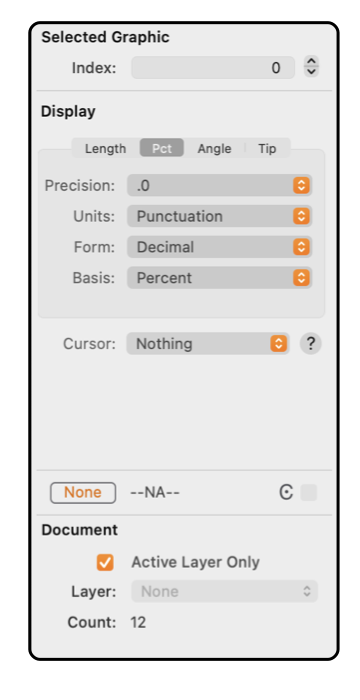
Task: Open the Cursor dropdown set to Nothing
Action: [x=208, y=344]
